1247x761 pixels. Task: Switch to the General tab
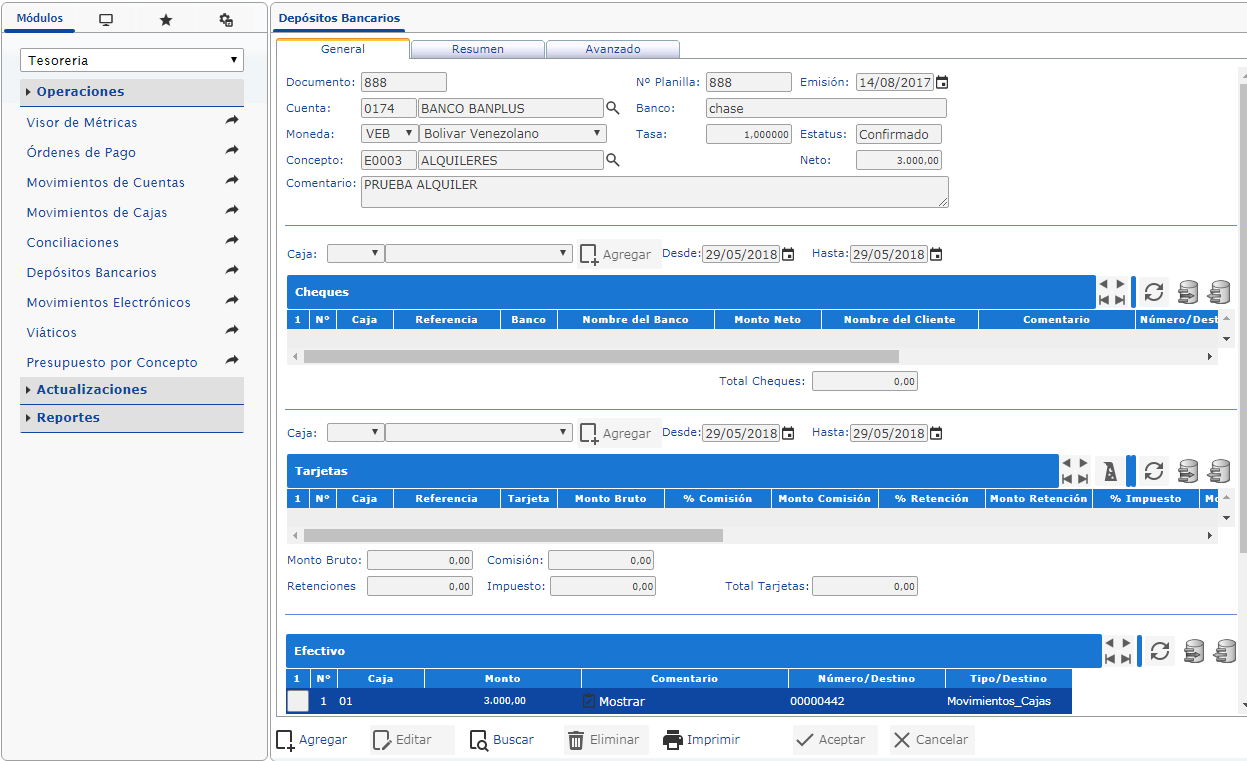[x=343, y=48]
